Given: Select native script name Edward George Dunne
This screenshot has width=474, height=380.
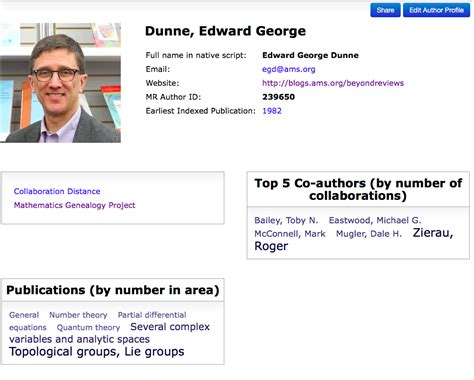Looking at the screenshot, I should coord(310,55).
